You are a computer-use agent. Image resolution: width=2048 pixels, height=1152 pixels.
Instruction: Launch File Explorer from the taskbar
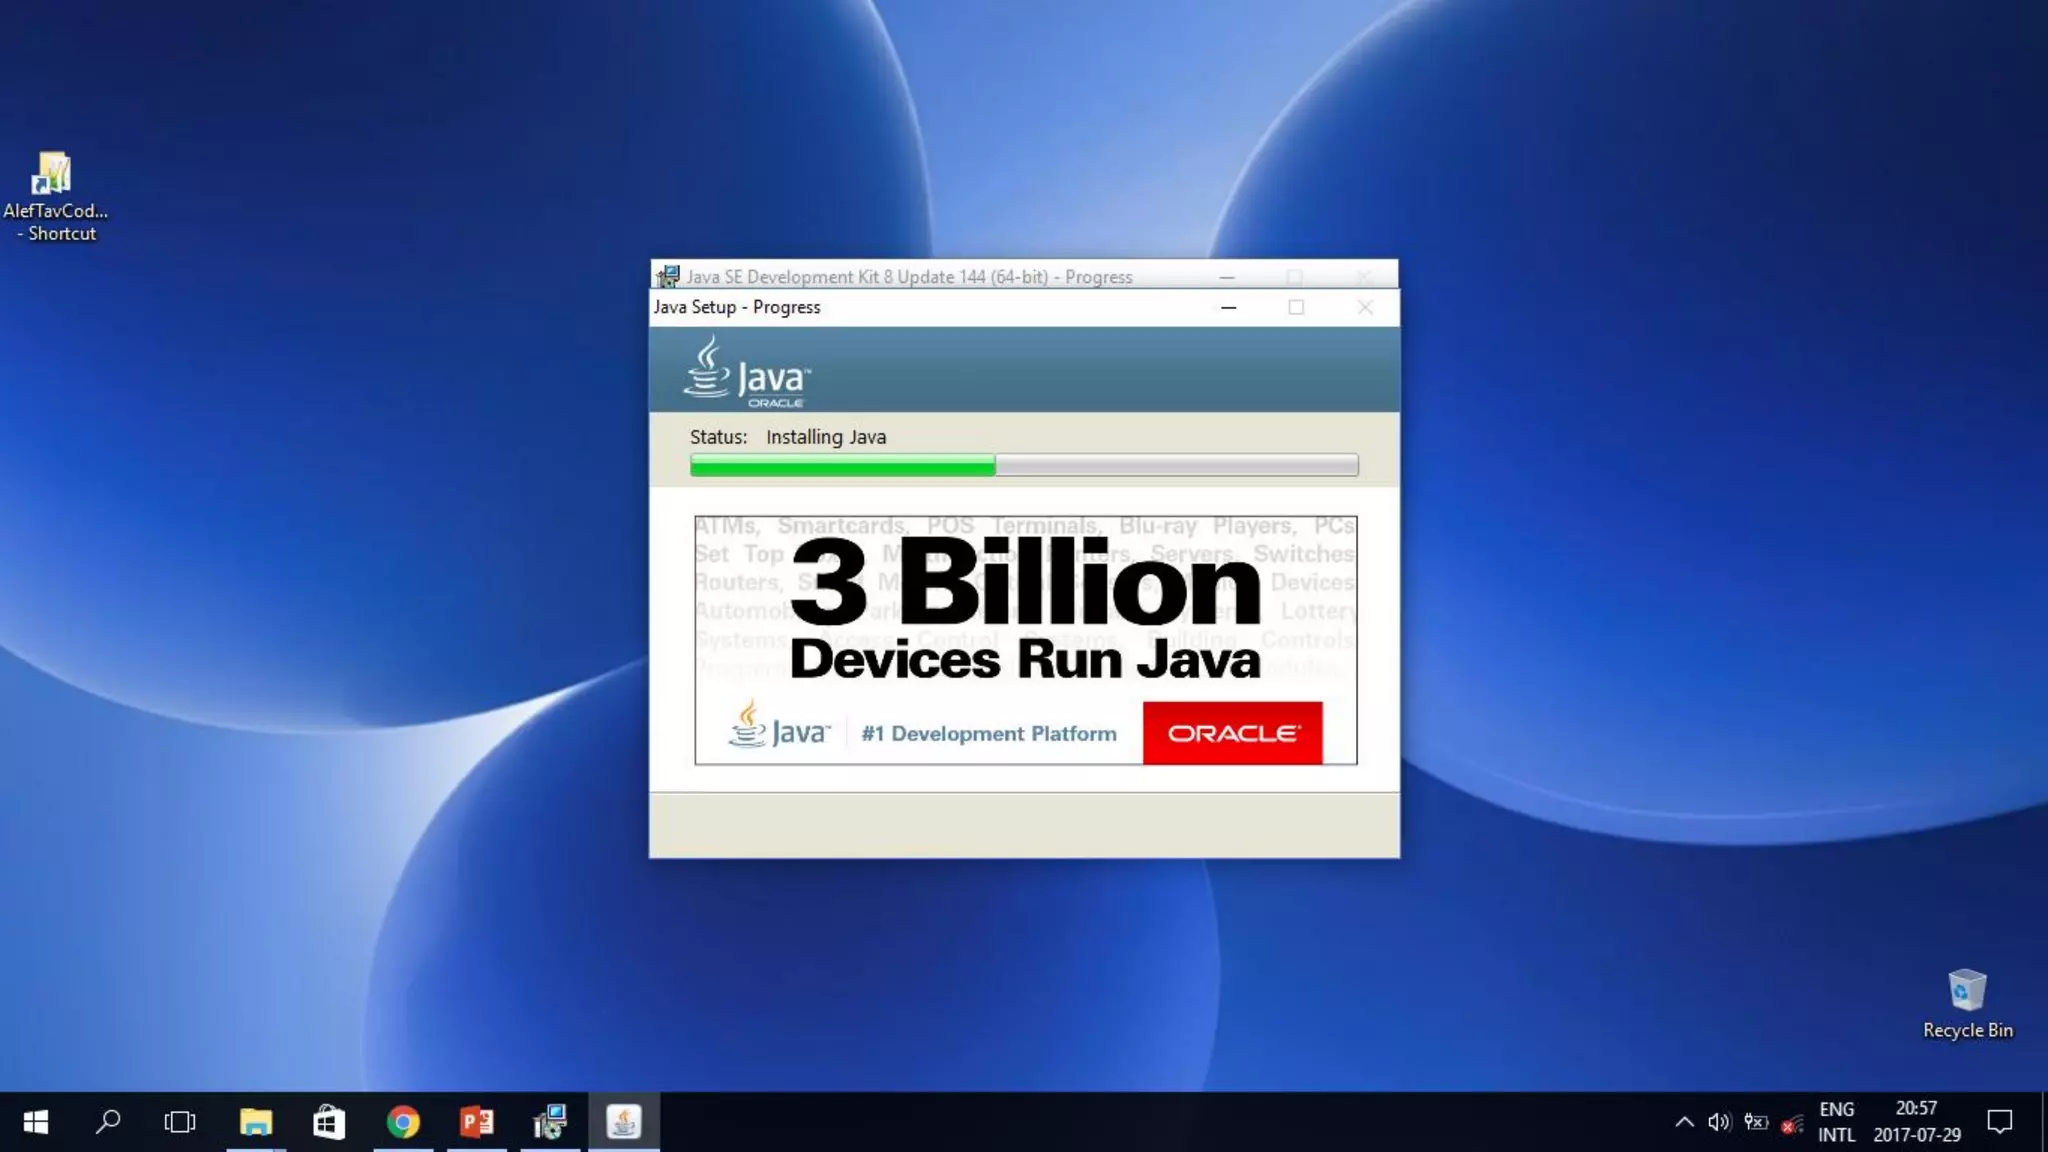pyautogui.click(x=256, y=1122)
